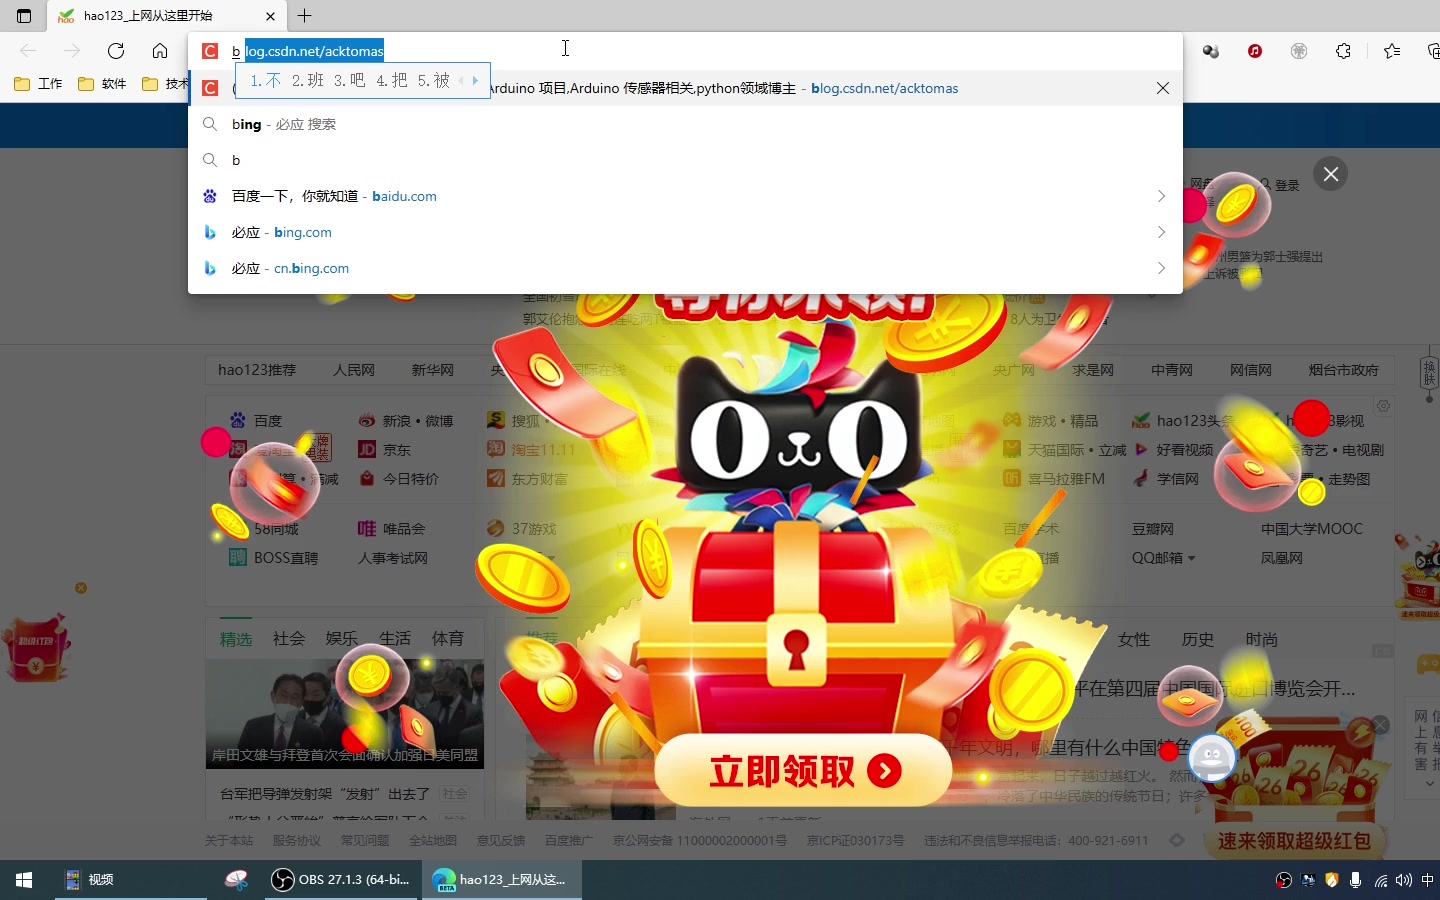Click the red music note extension icon
1440x900 pixels.
(1255, 51)
